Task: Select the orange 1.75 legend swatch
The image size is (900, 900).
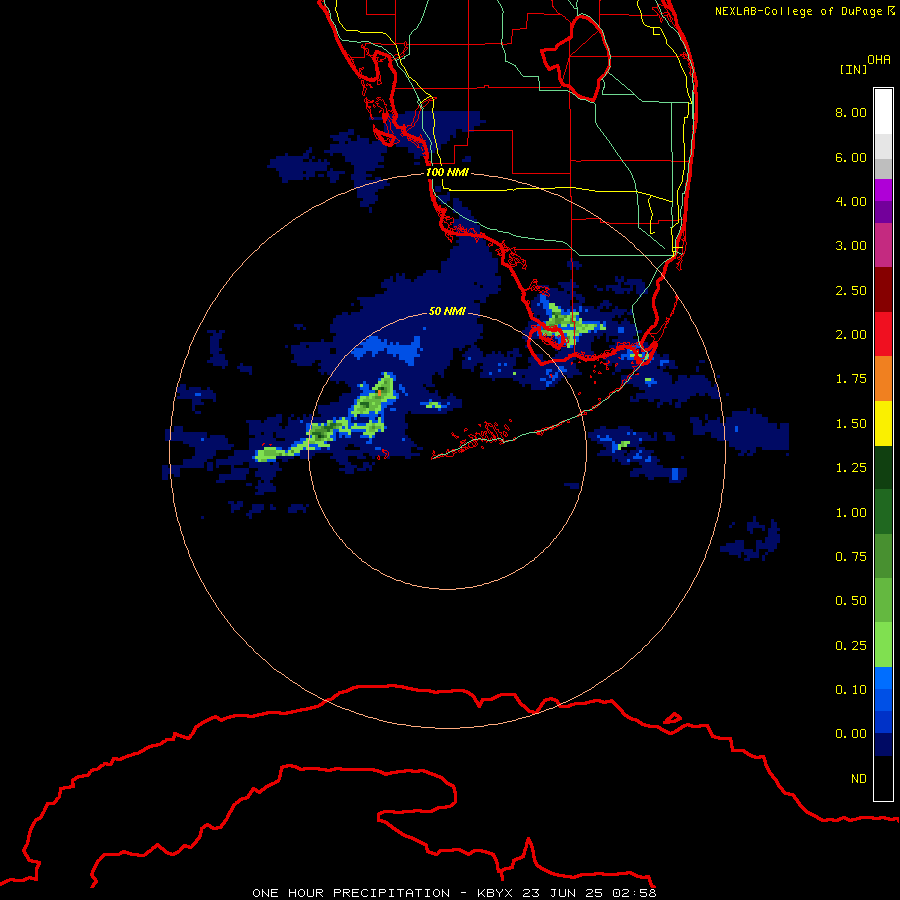Action: coord(883,379)
